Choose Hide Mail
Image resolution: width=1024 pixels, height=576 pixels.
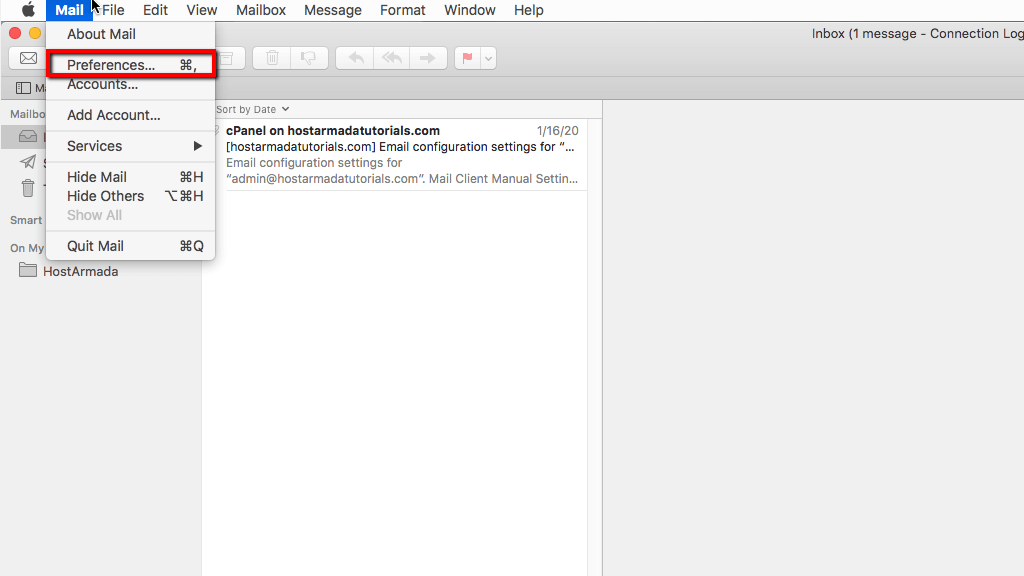131,177
